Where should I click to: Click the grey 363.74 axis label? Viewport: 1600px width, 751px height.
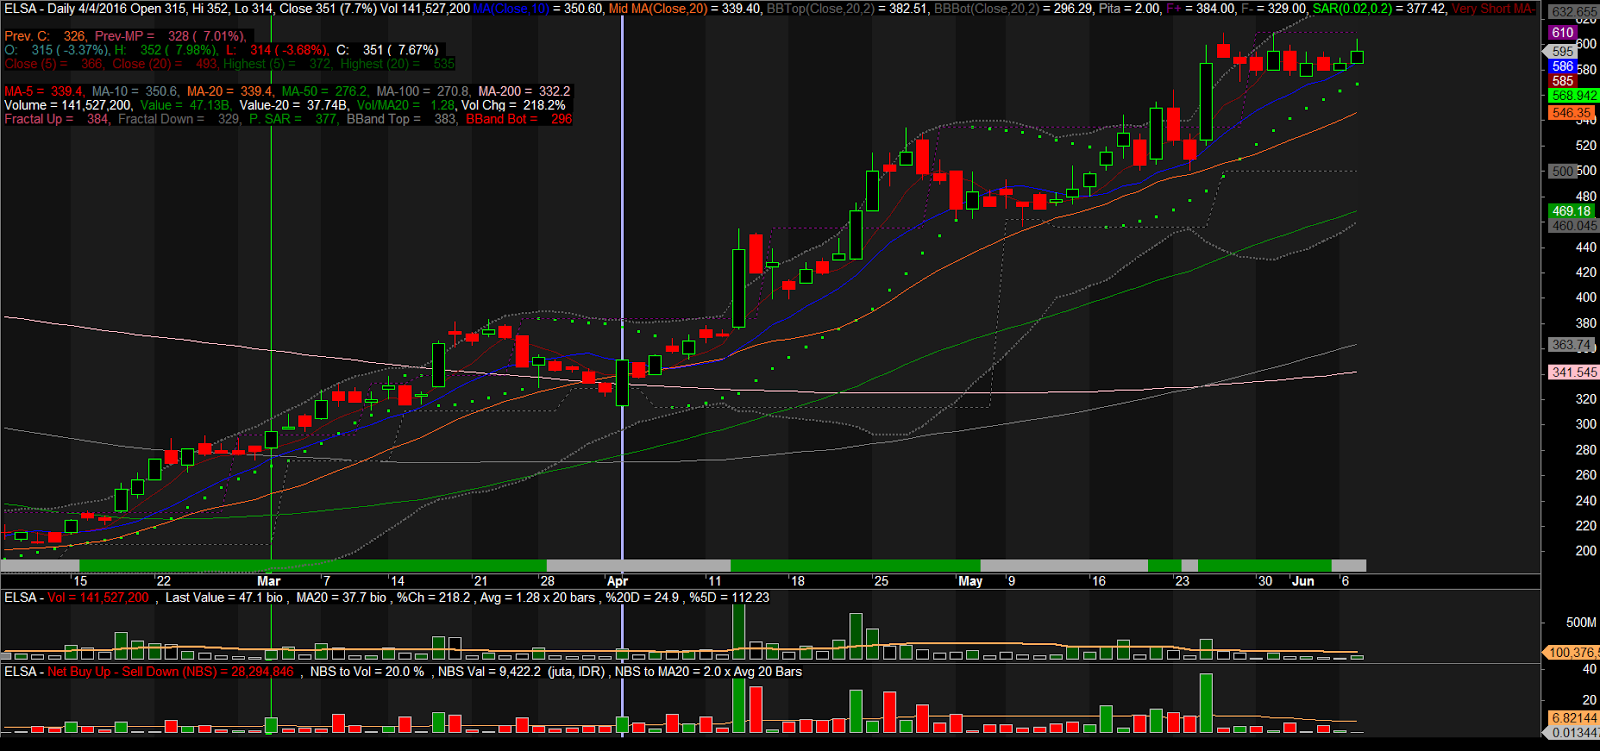point(1571,345)
